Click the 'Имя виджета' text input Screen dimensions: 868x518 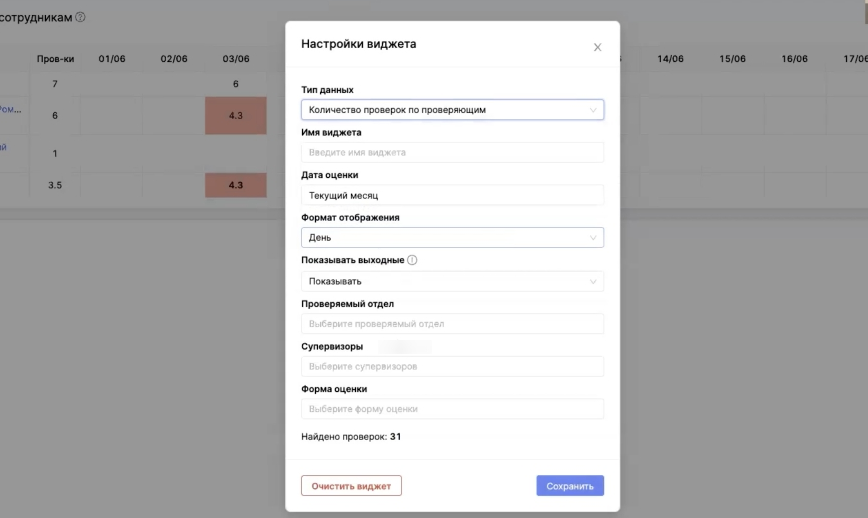point(452,153)
